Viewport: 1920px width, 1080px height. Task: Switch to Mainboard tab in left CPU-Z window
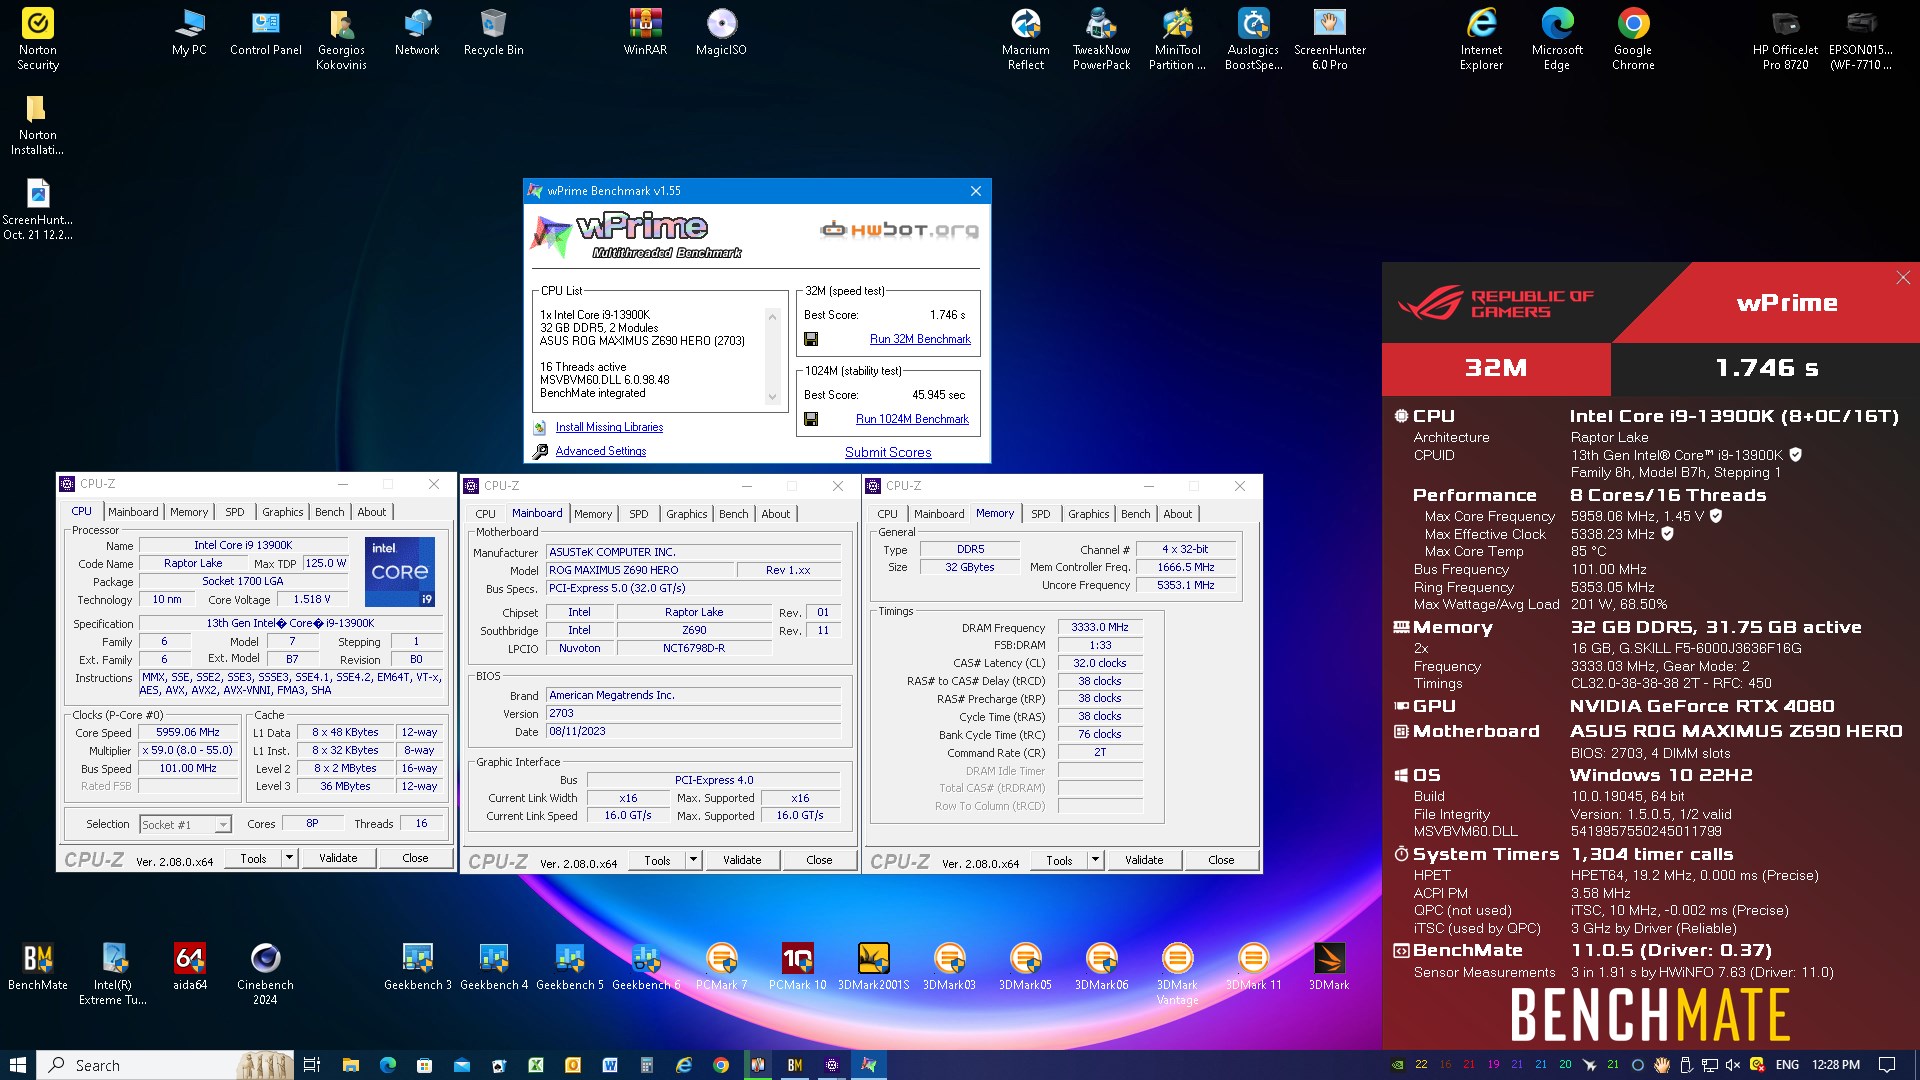tap(133, 512)
